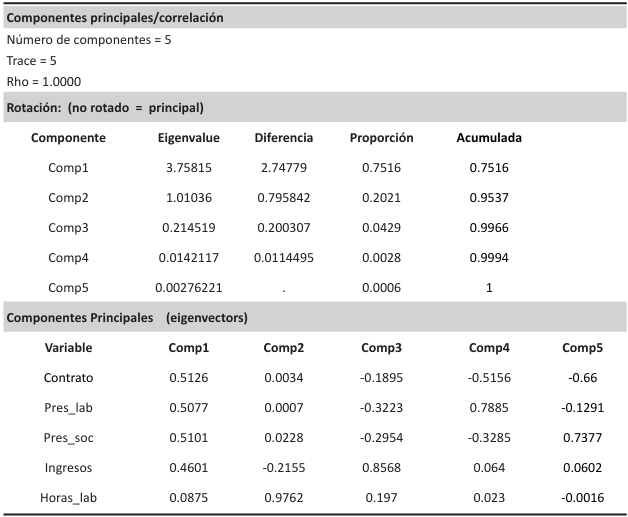Select the eigenvalue 0.00276221 for Comp5
628x517 pixels.
[189, 288]
